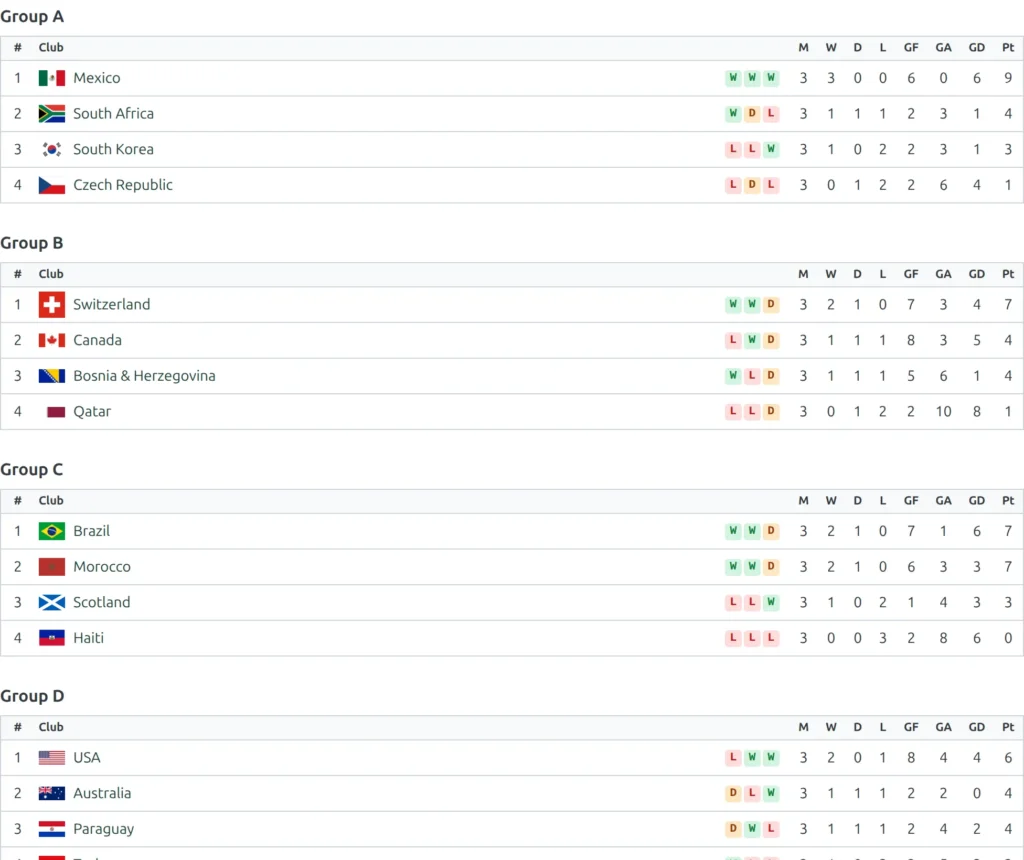Click South Korea's W form badge
This screenshot has height=860, width=1024.
coord(771,149)
